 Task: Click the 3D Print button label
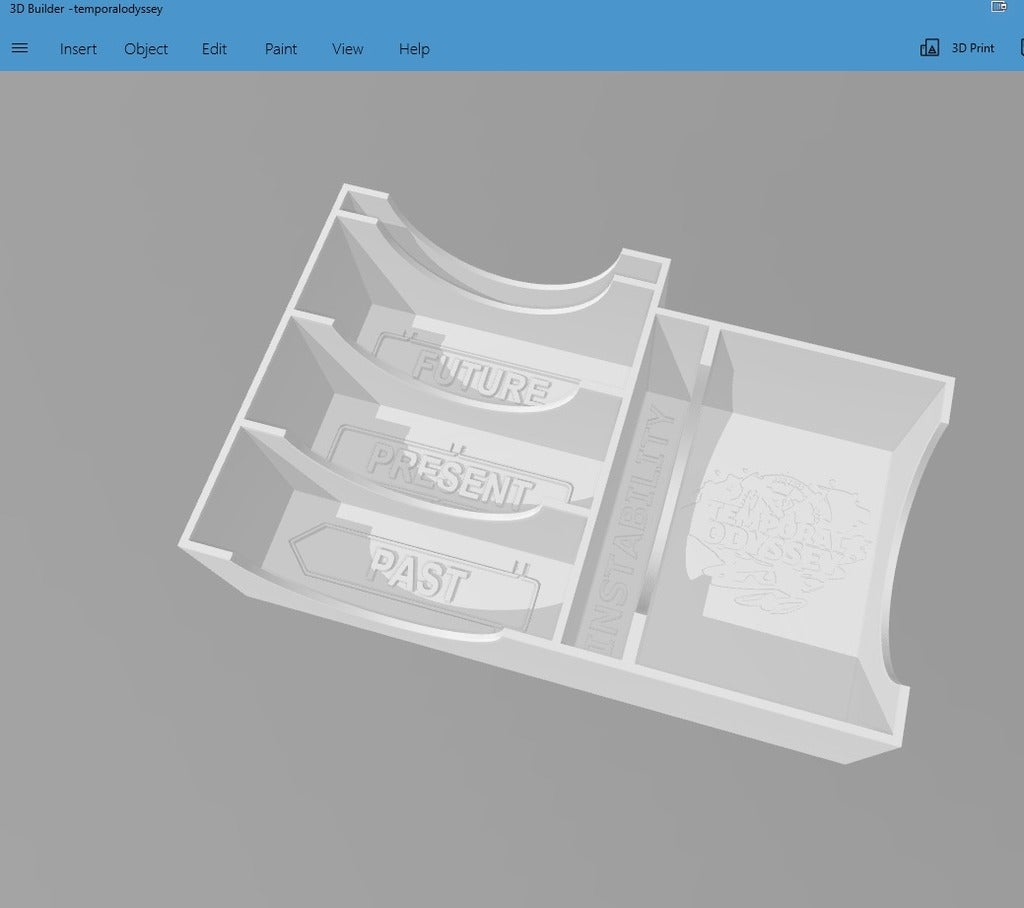tap(972, 48)
